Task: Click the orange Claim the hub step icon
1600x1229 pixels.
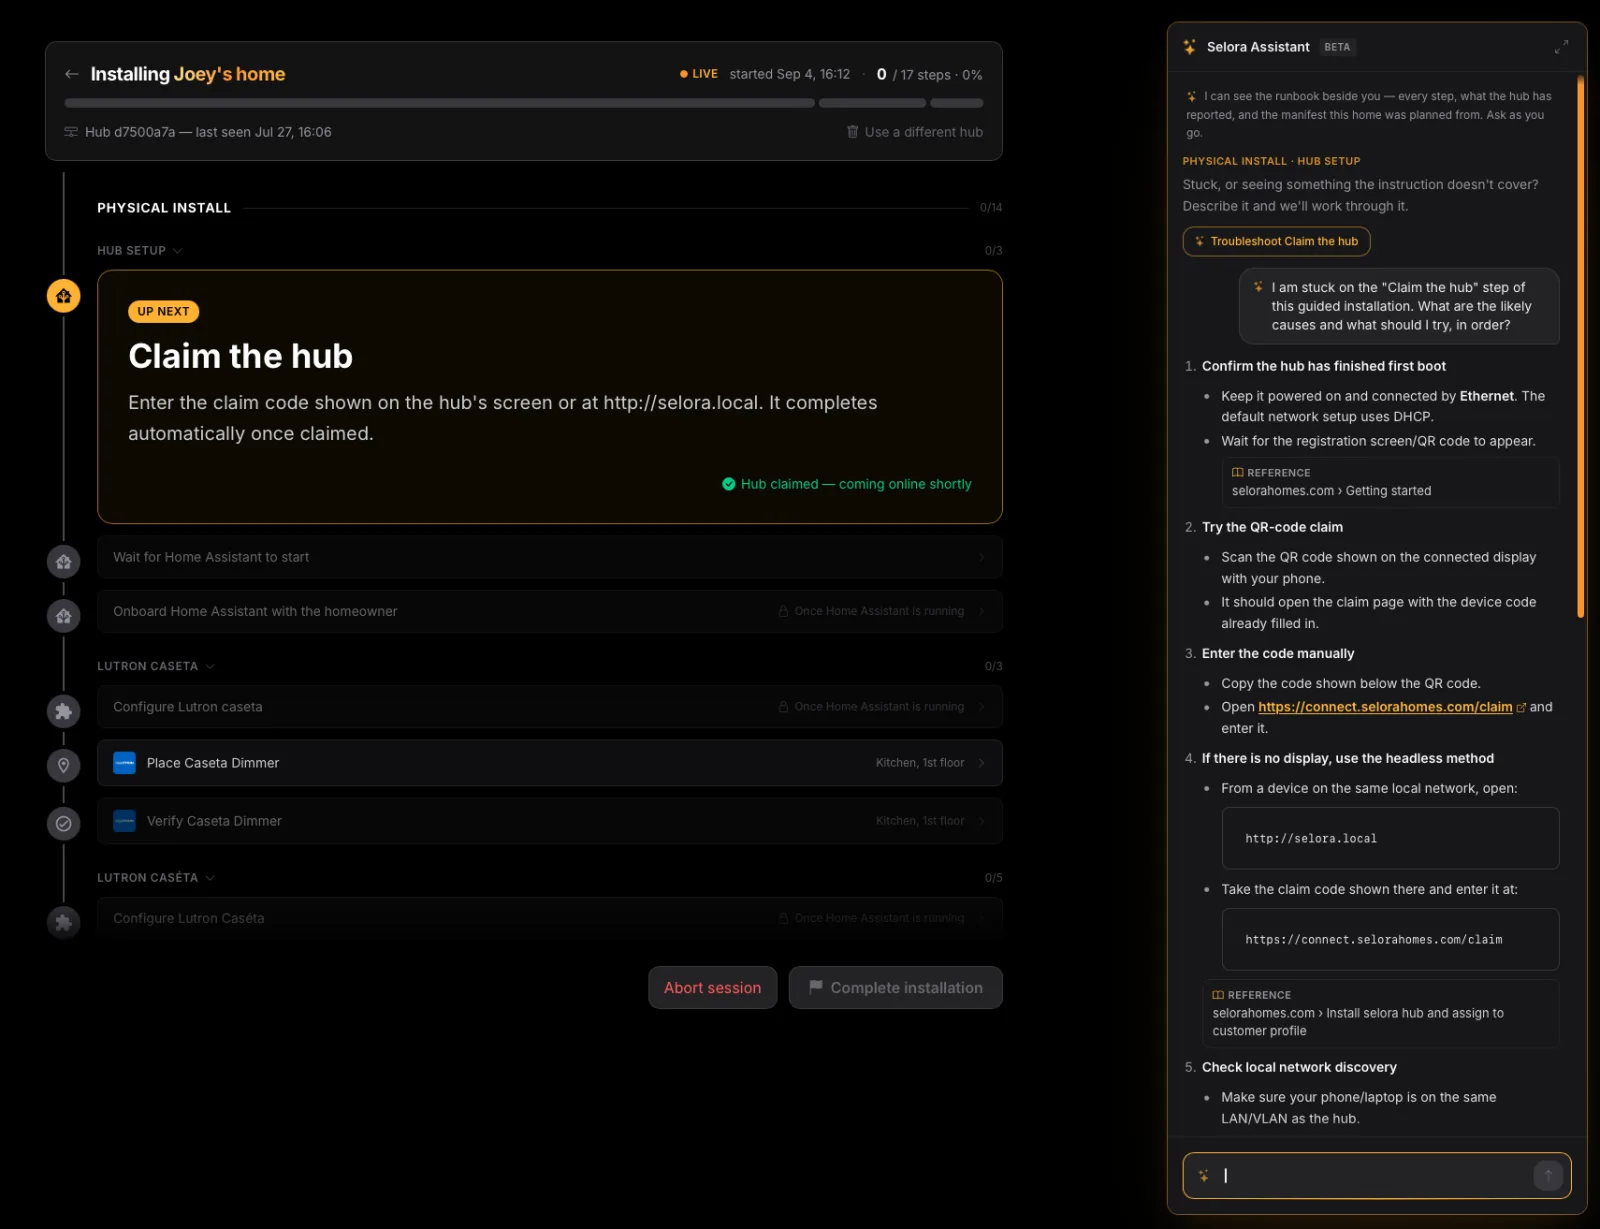Action: click(63, 296)
